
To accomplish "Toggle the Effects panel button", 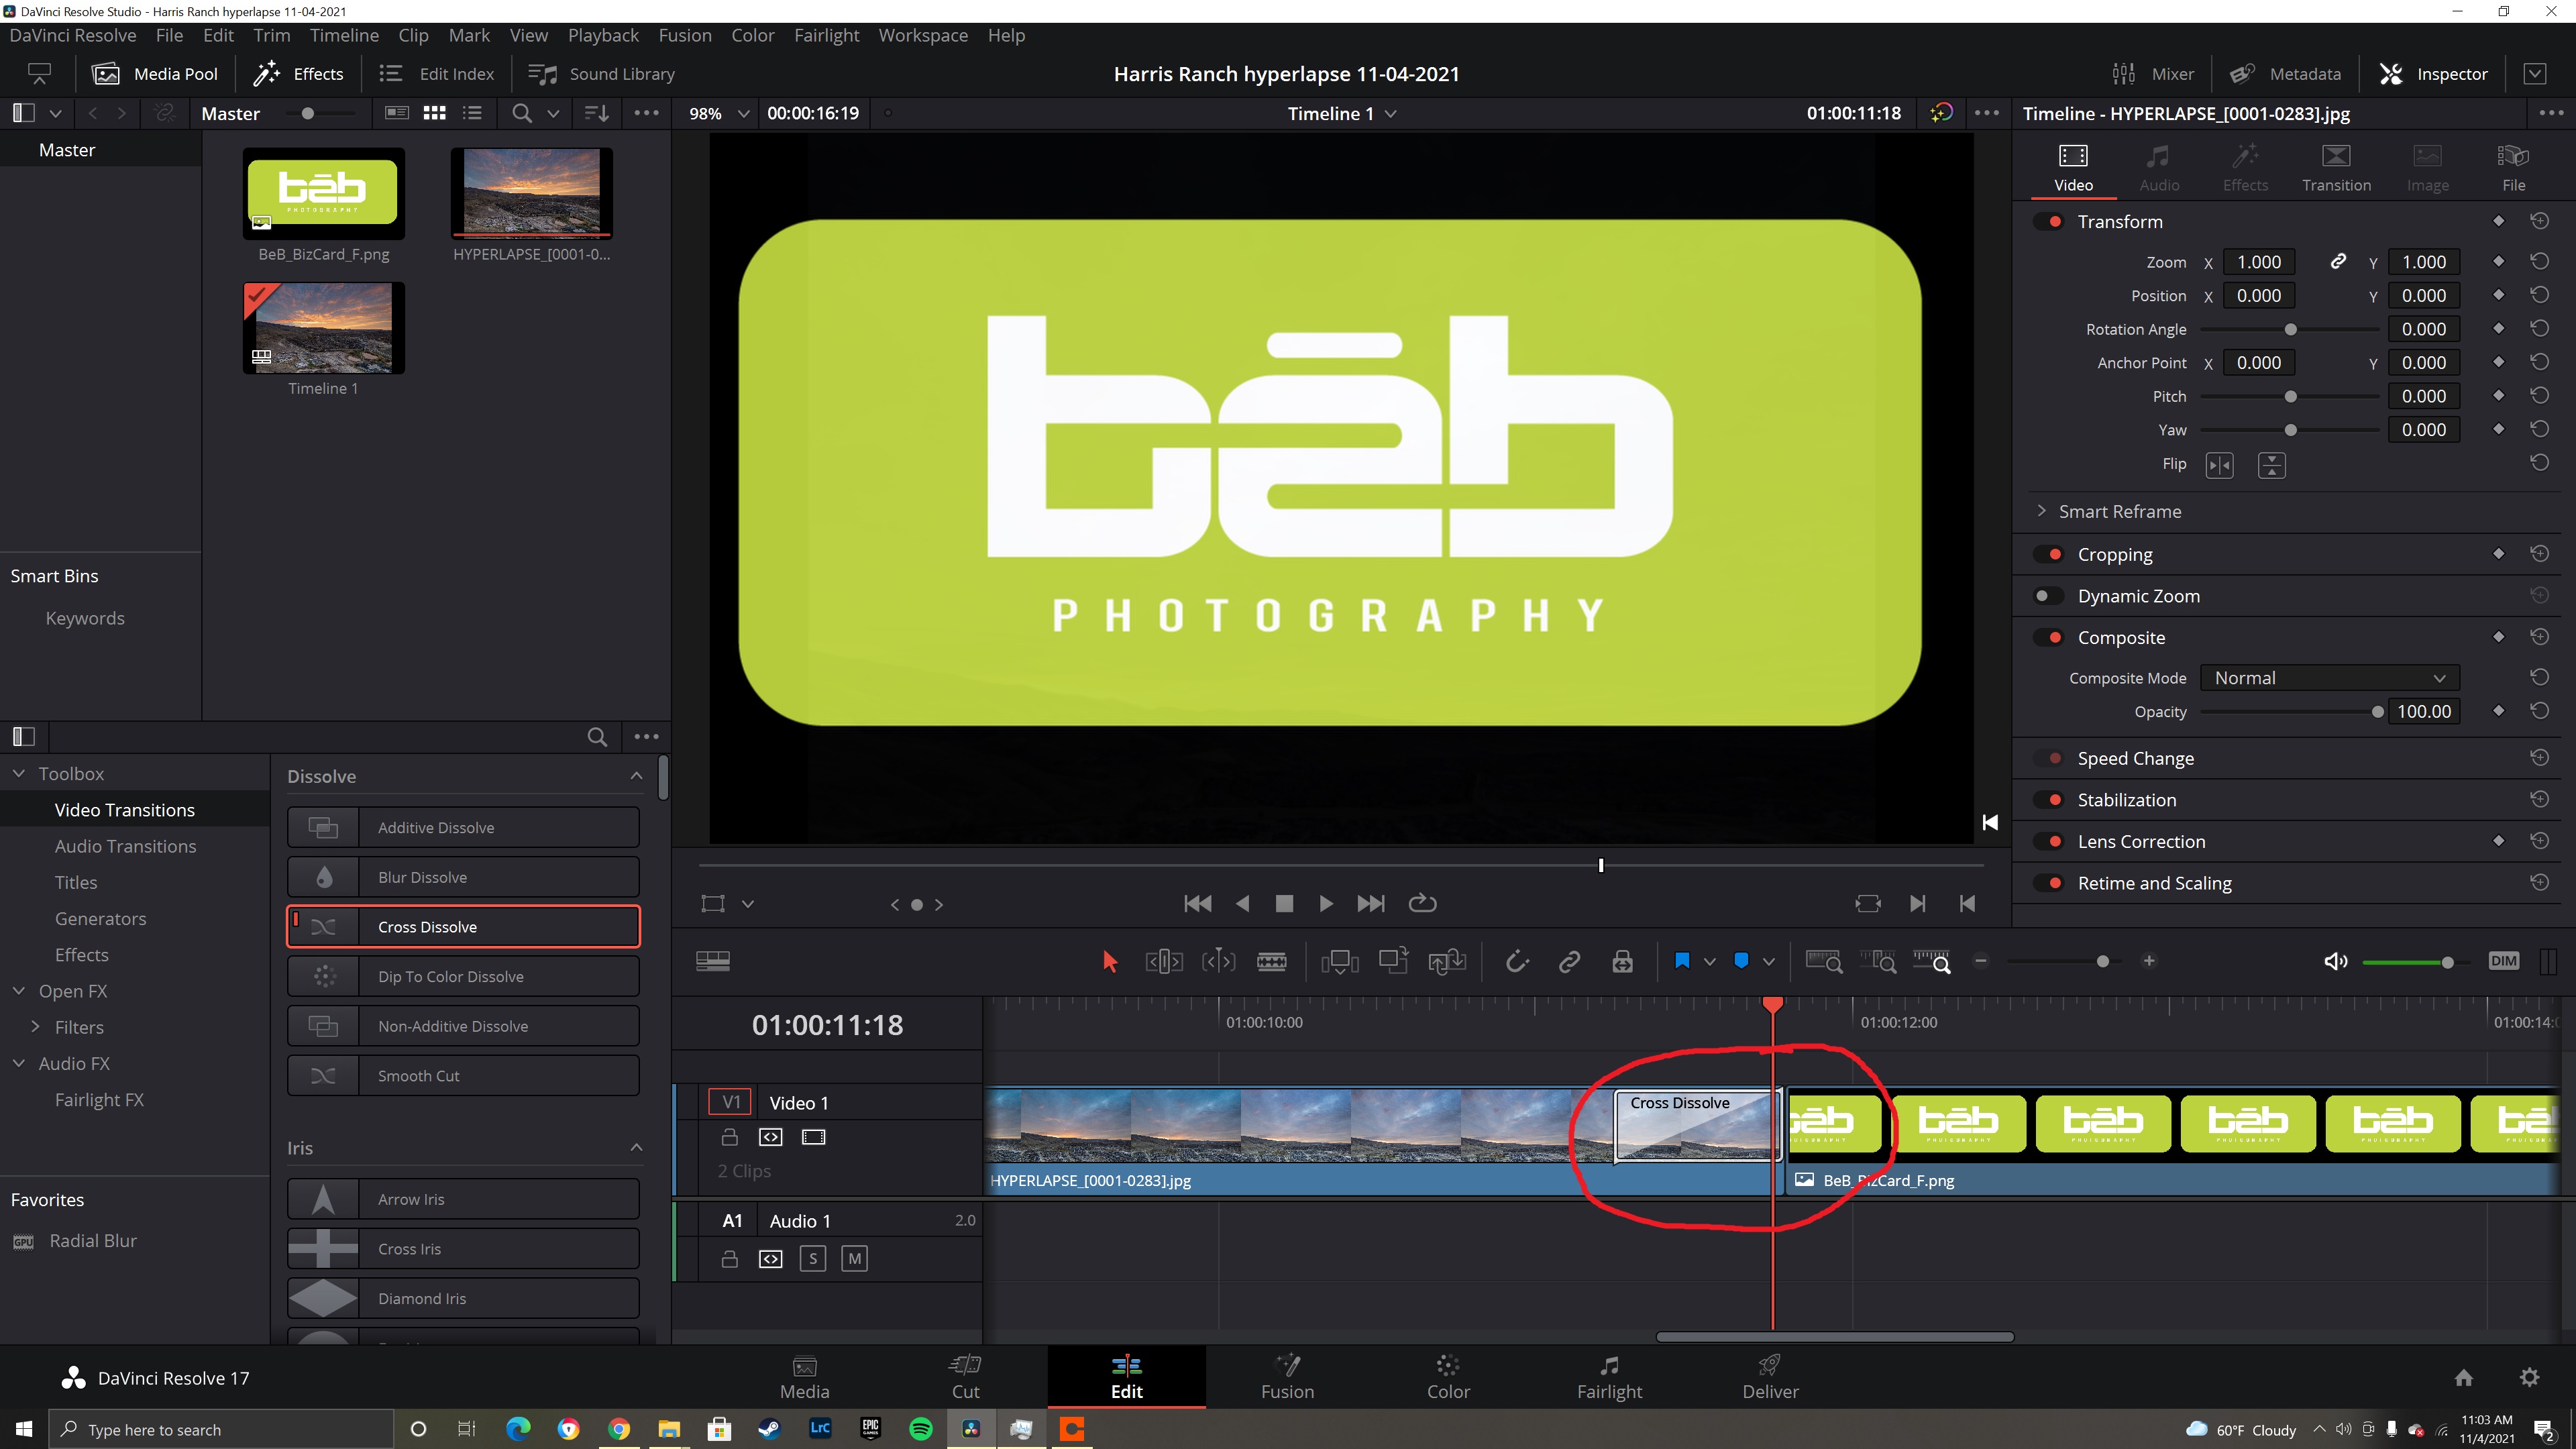I will pyautogui.click(x=298, y=74).
